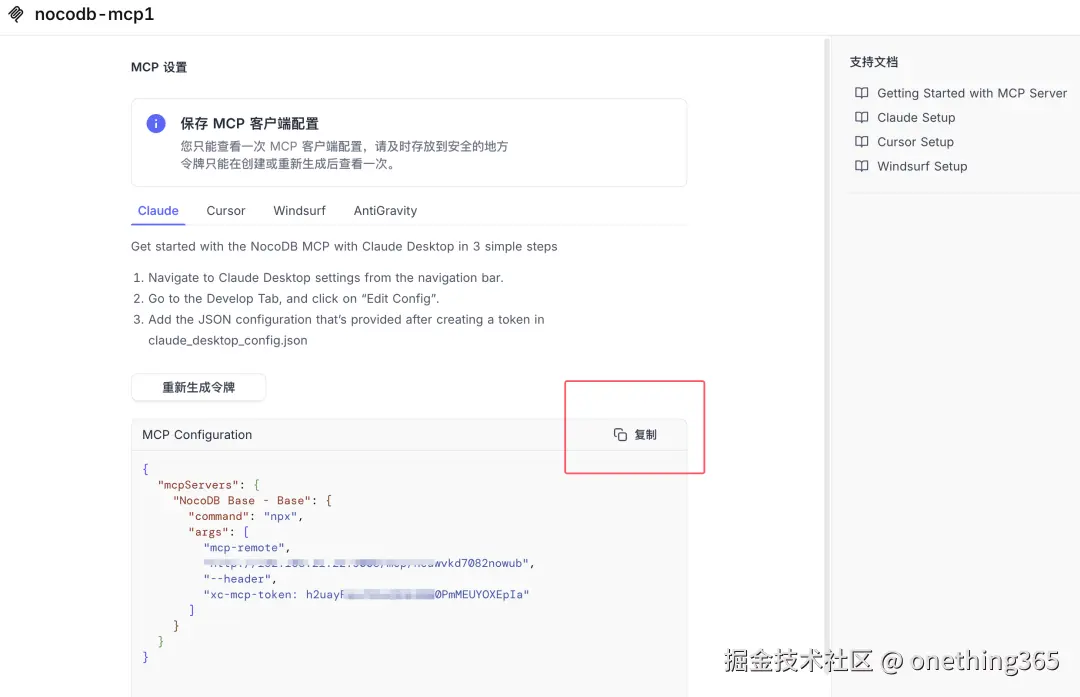This screenshot has width=1080, height=697.
Task: Click the blurred URL line ending nowub
Action: 369,563
